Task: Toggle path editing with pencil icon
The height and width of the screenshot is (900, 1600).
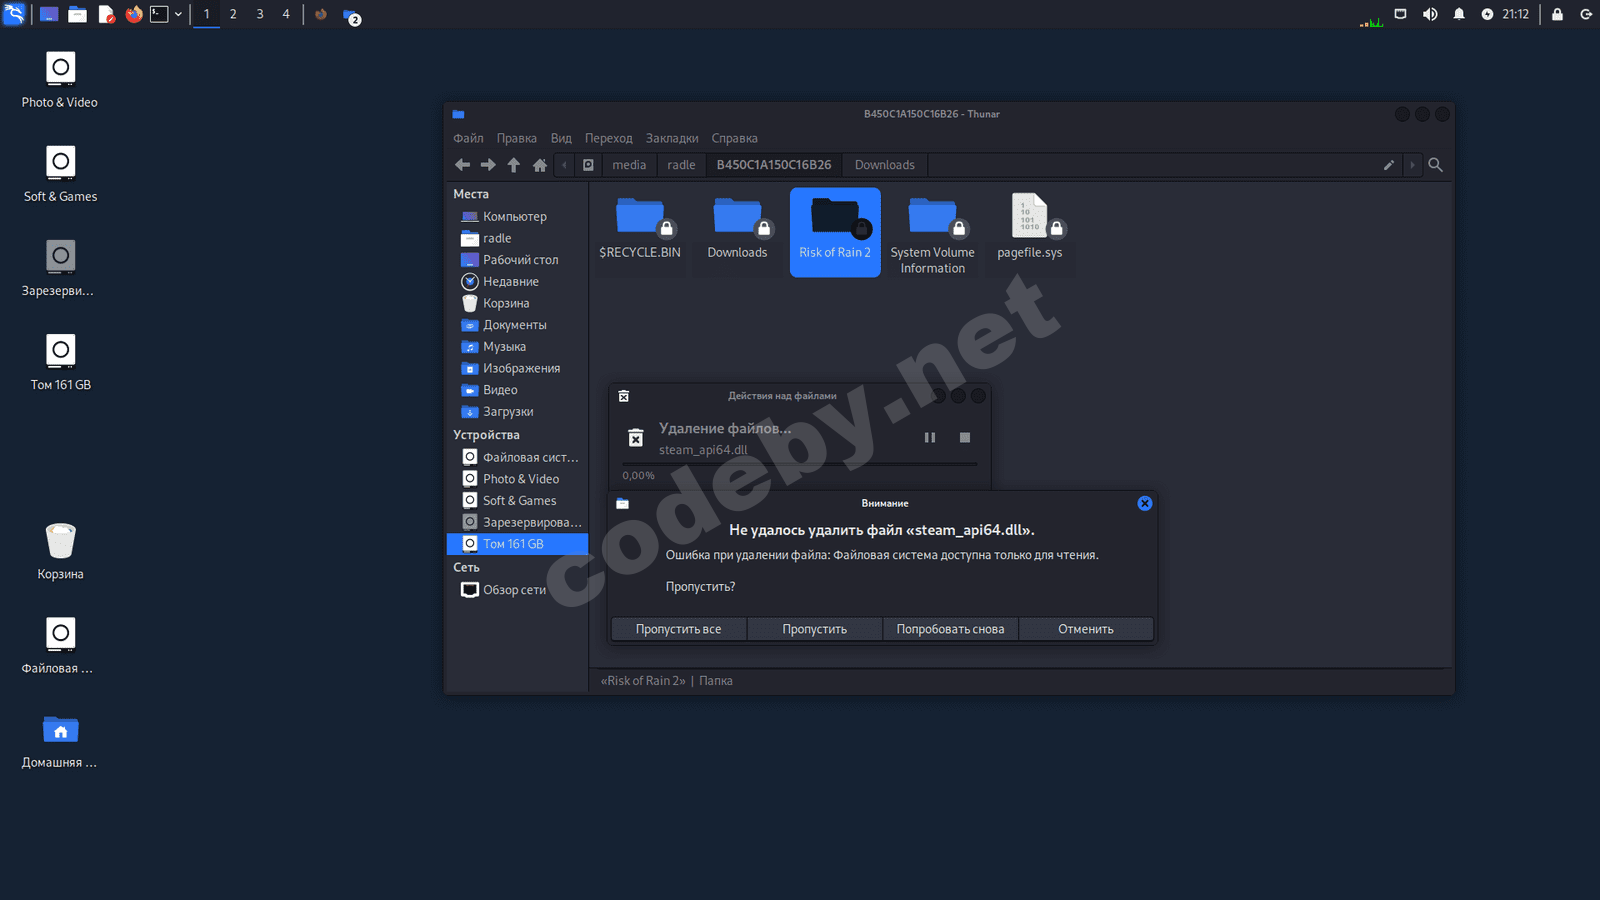Action: 1389,165
